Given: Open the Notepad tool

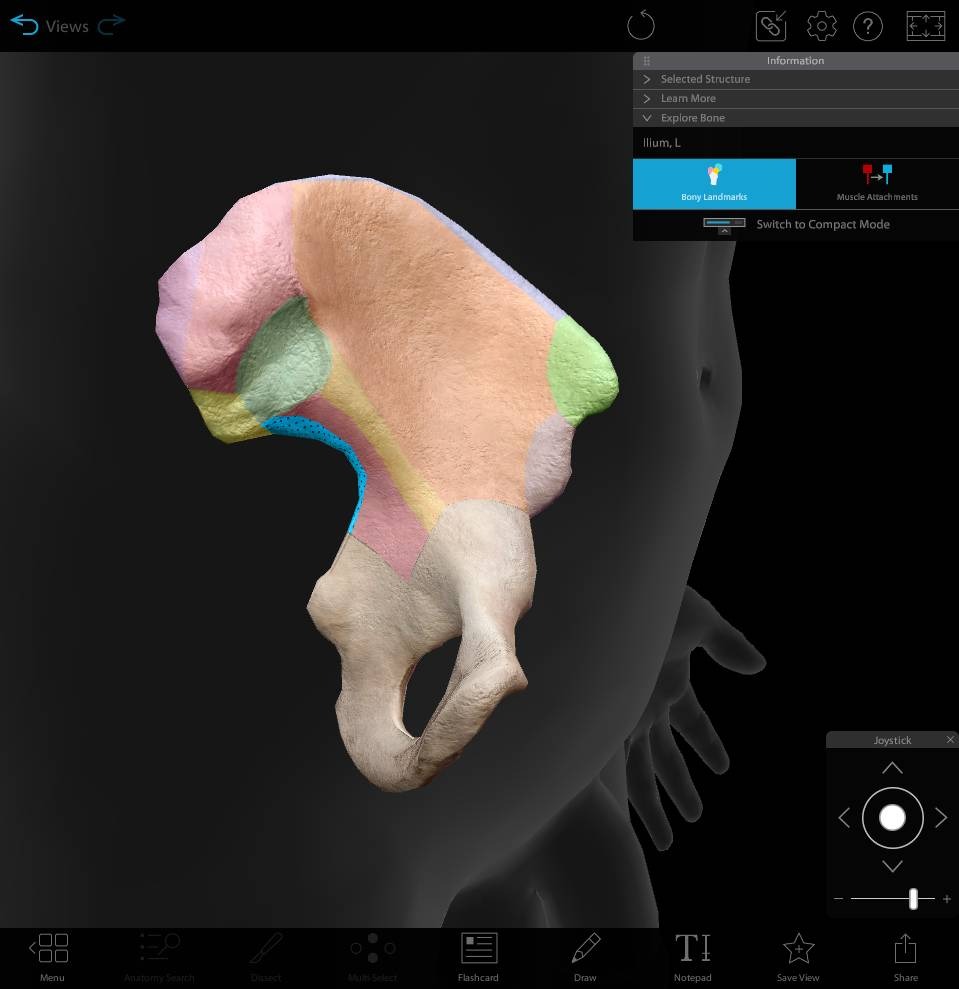Looking at the screenshot, I should 692,956.
